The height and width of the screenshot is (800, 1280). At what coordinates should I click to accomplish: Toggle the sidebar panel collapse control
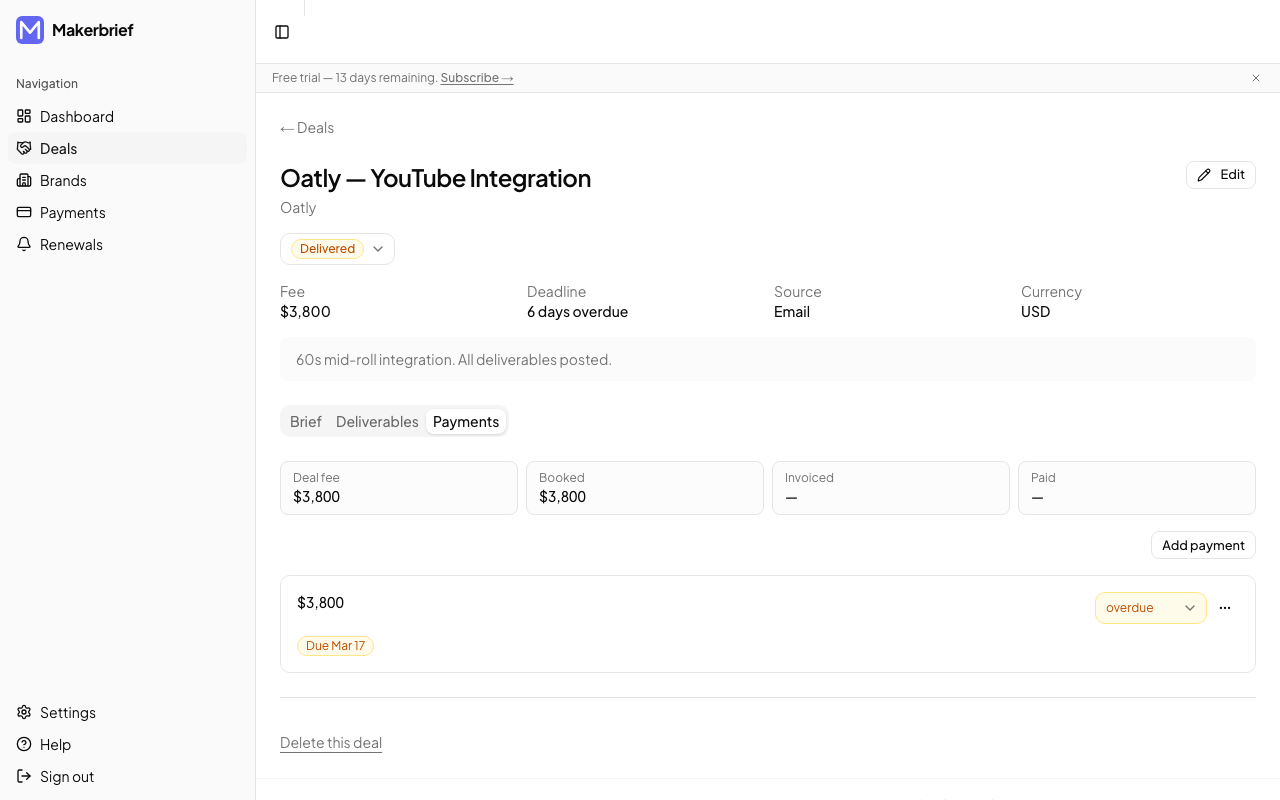point(282,31)
